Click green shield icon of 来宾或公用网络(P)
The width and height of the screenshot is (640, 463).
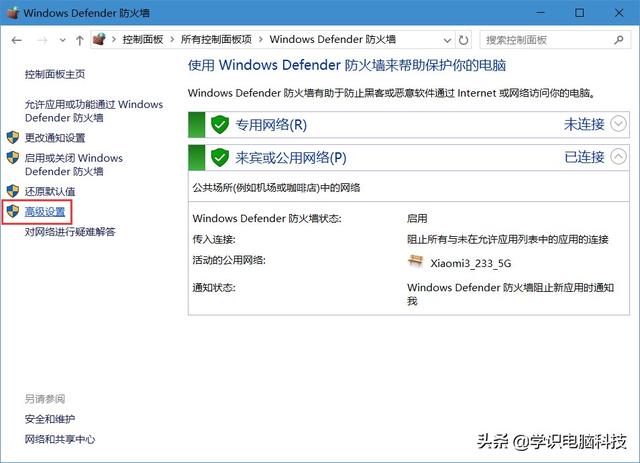220,158
